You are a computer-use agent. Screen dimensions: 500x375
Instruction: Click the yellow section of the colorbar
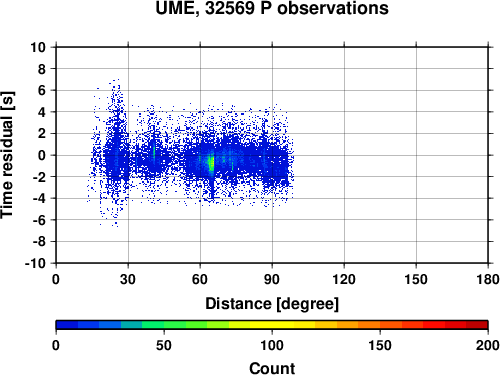[x=272, y=325]
